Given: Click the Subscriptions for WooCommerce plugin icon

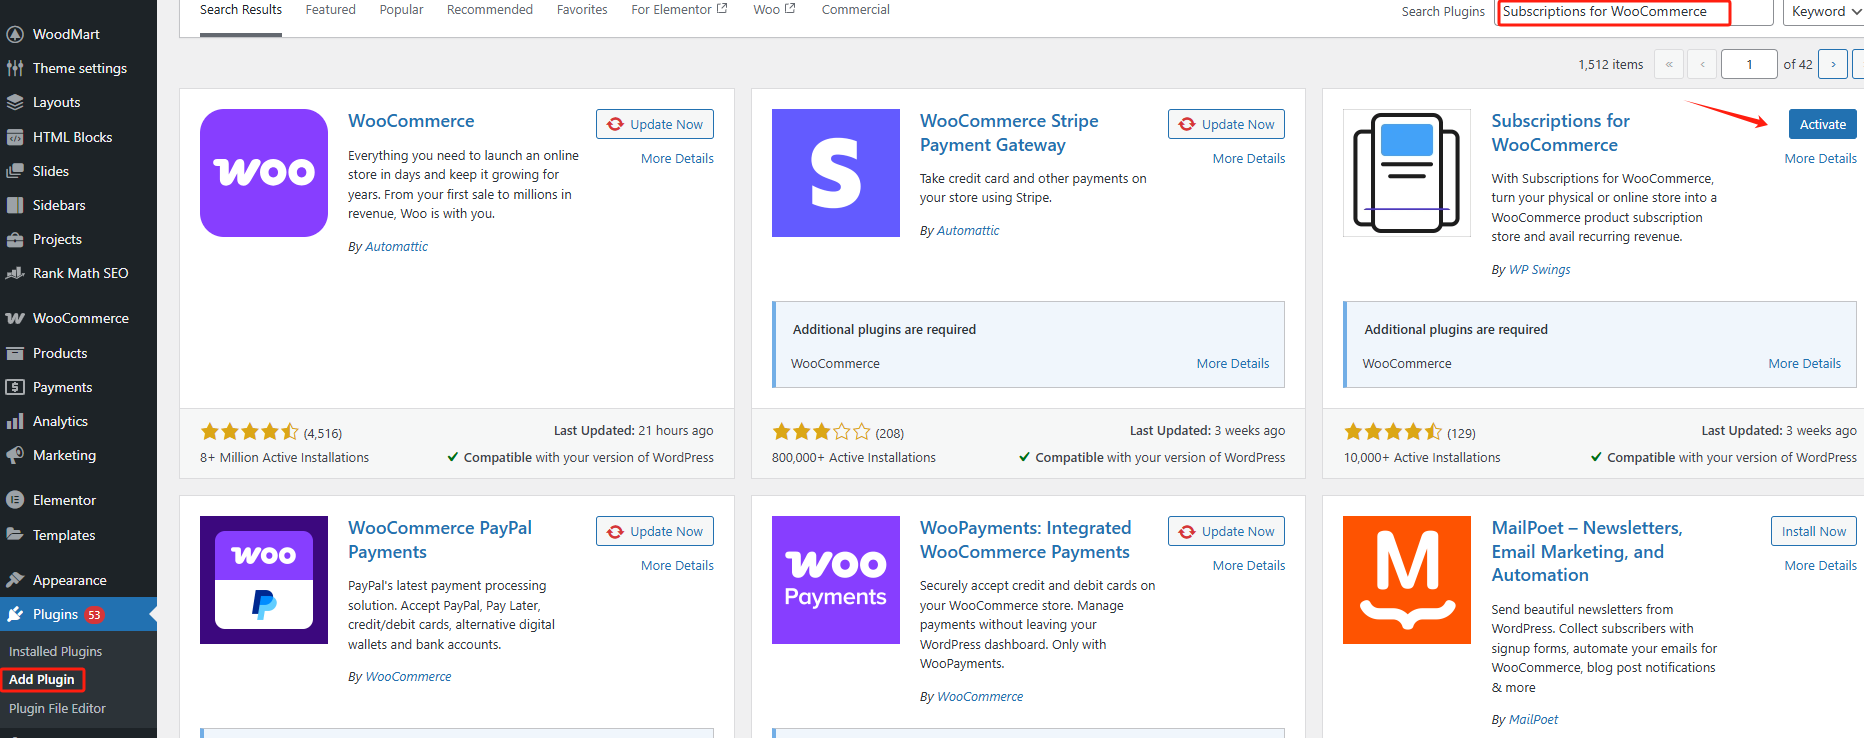Looking at the screenshot, I should (1406, 173).
